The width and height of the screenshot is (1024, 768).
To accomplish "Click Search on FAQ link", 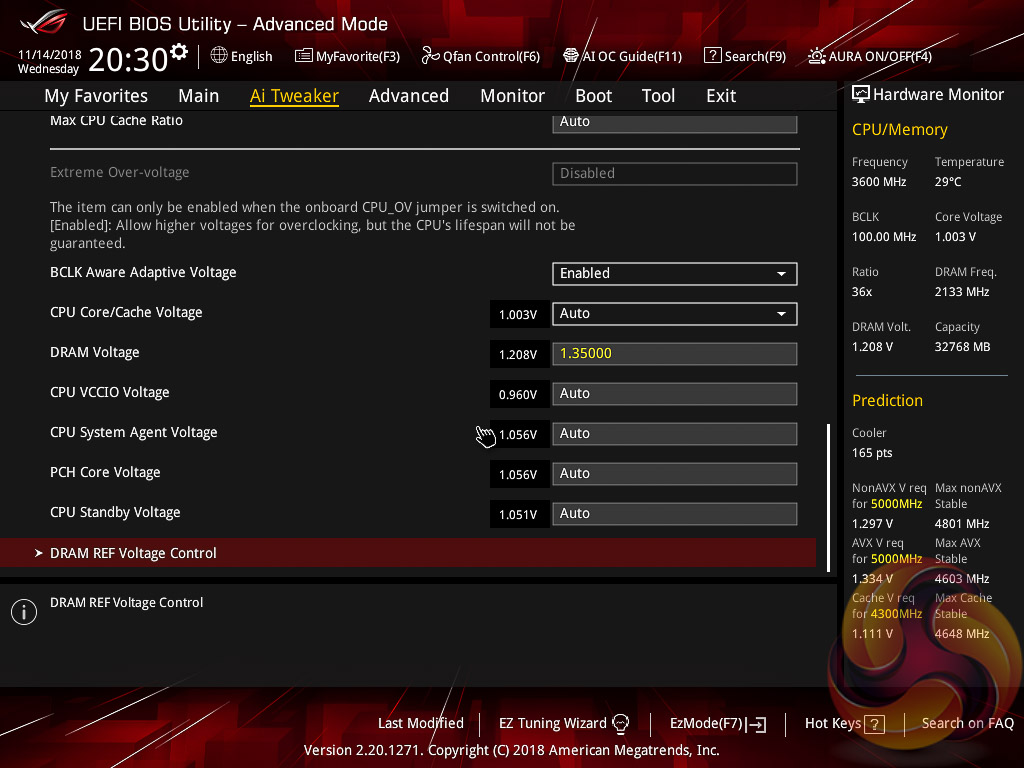I will (967, 723).
